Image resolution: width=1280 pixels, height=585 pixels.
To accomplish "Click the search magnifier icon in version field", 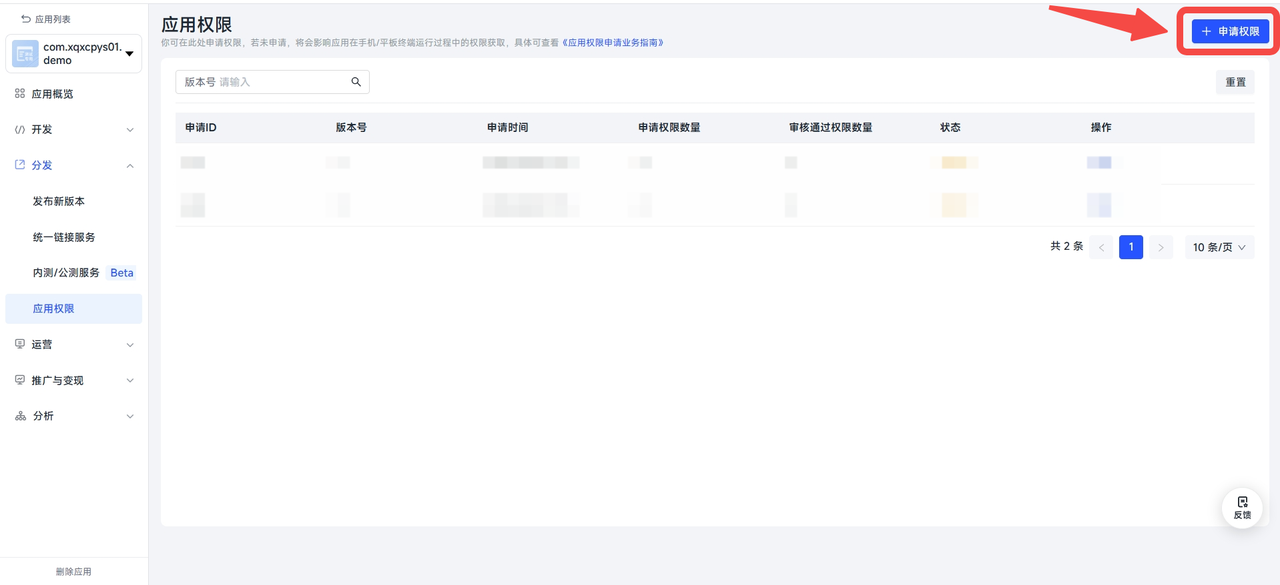I will tap(356, 82).
